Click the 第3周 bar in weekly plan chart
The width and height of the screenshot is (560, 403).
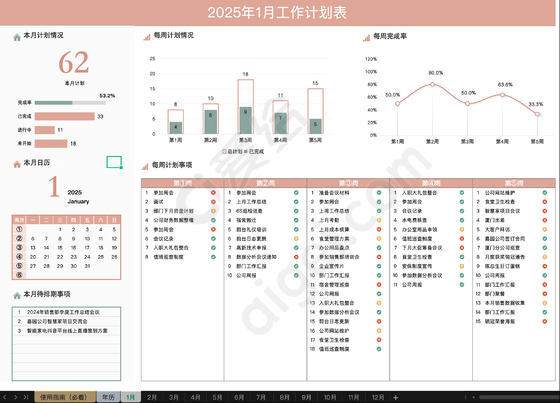pos(245,107)
